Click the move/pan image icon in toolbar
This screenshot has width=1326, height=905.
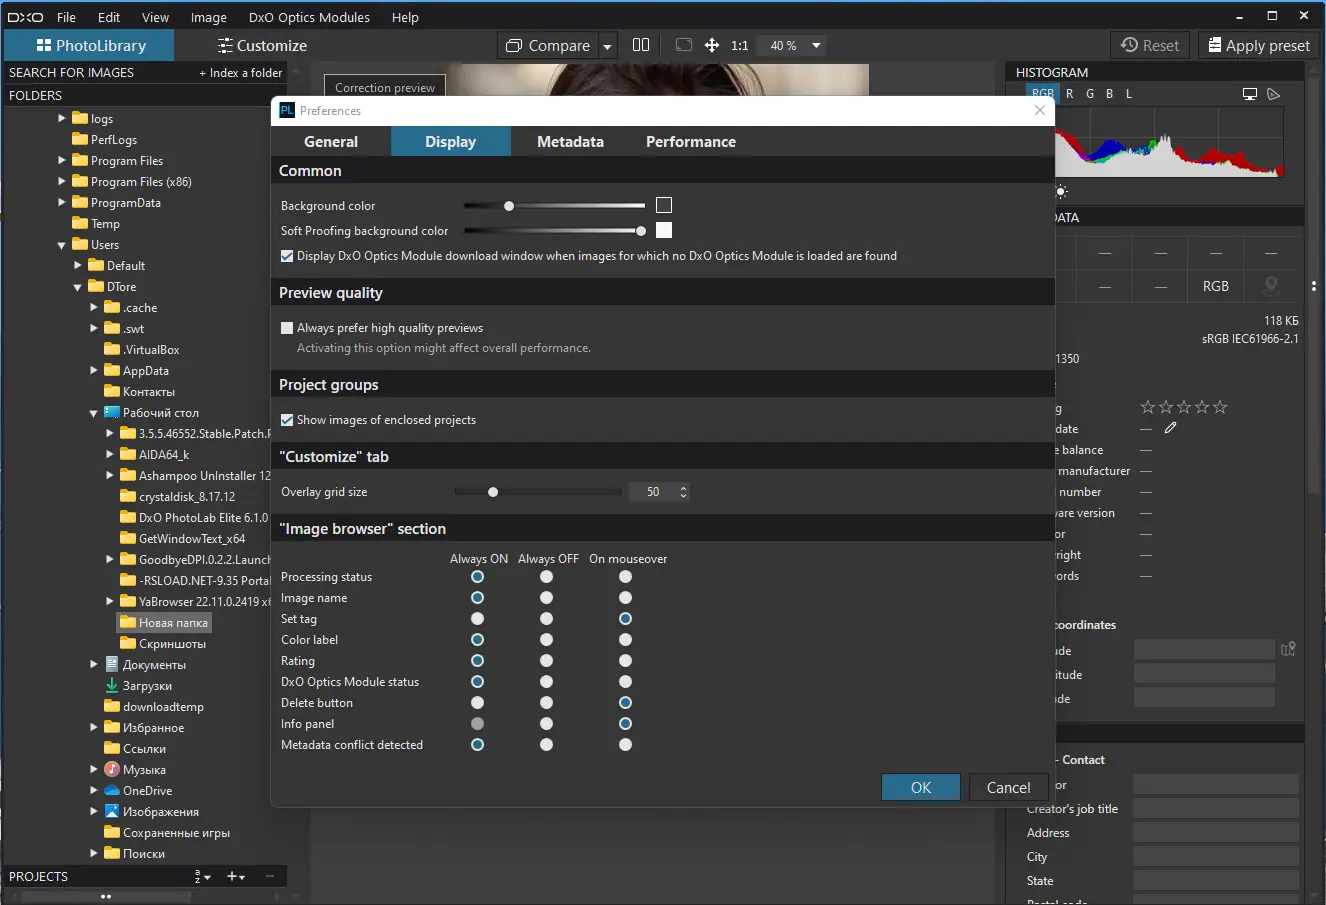[712, 45]
